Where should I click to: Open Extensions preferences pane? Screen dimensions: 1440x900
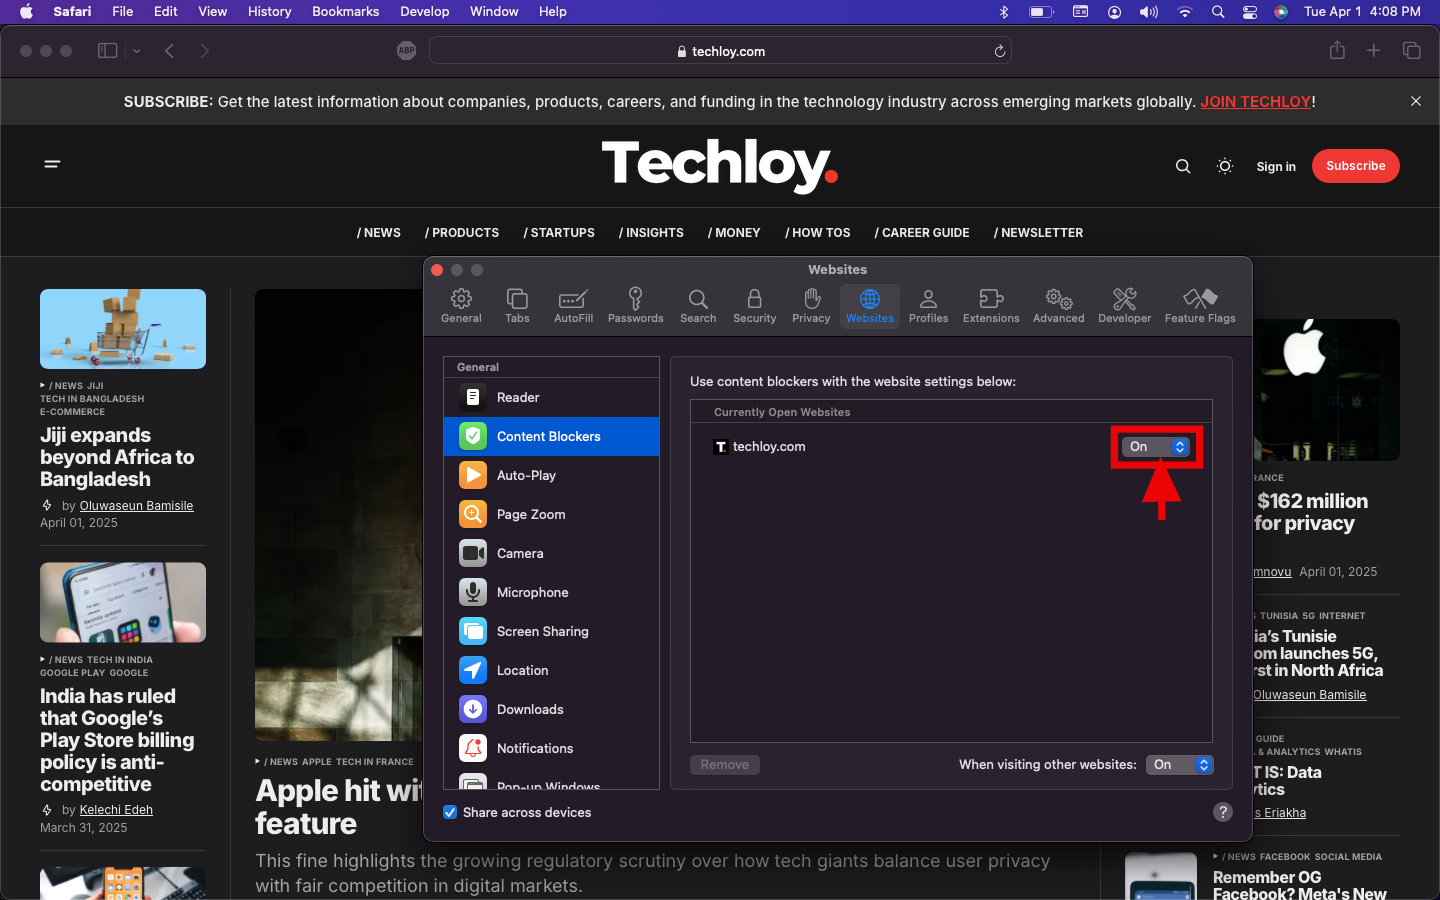point(991,306)
